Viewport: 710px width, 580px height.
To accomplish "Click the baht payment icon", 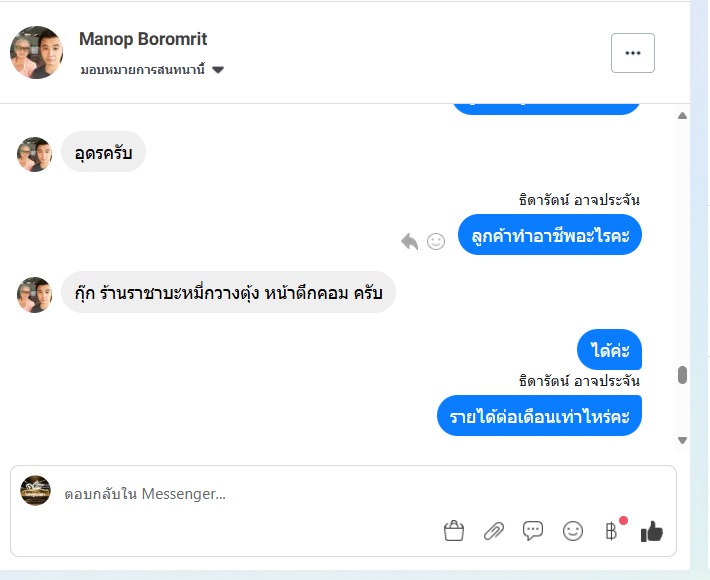I will tap(612, 531).
